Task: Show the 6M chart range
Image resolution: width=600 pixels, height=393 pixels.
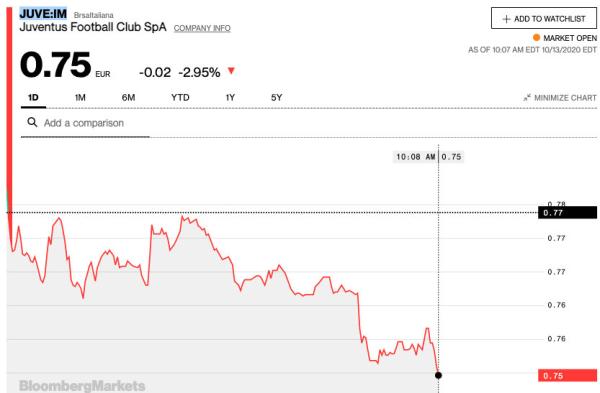Action: (128, 98)
